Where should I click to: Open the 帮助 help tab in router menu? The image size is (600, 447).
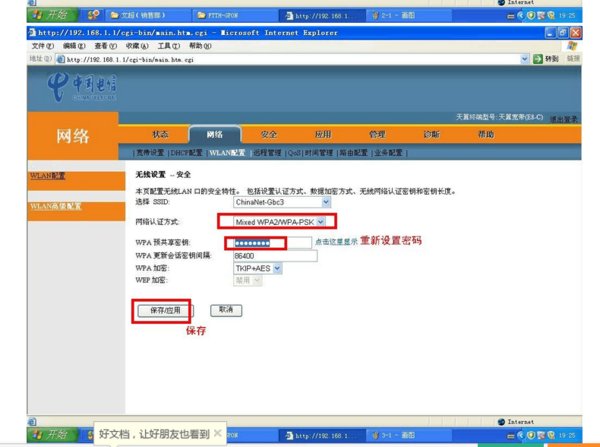coord(486,134)
